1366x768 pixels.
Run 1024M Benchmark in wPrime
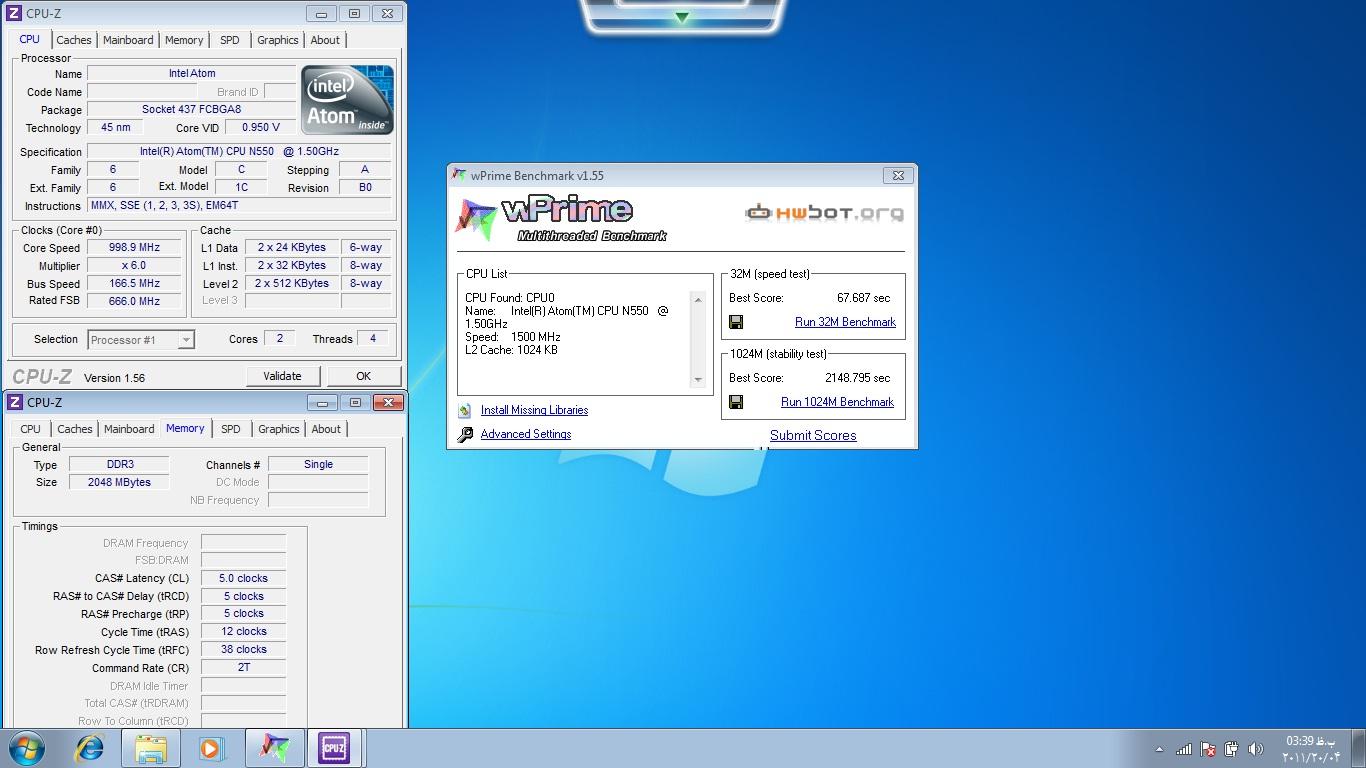837,402
